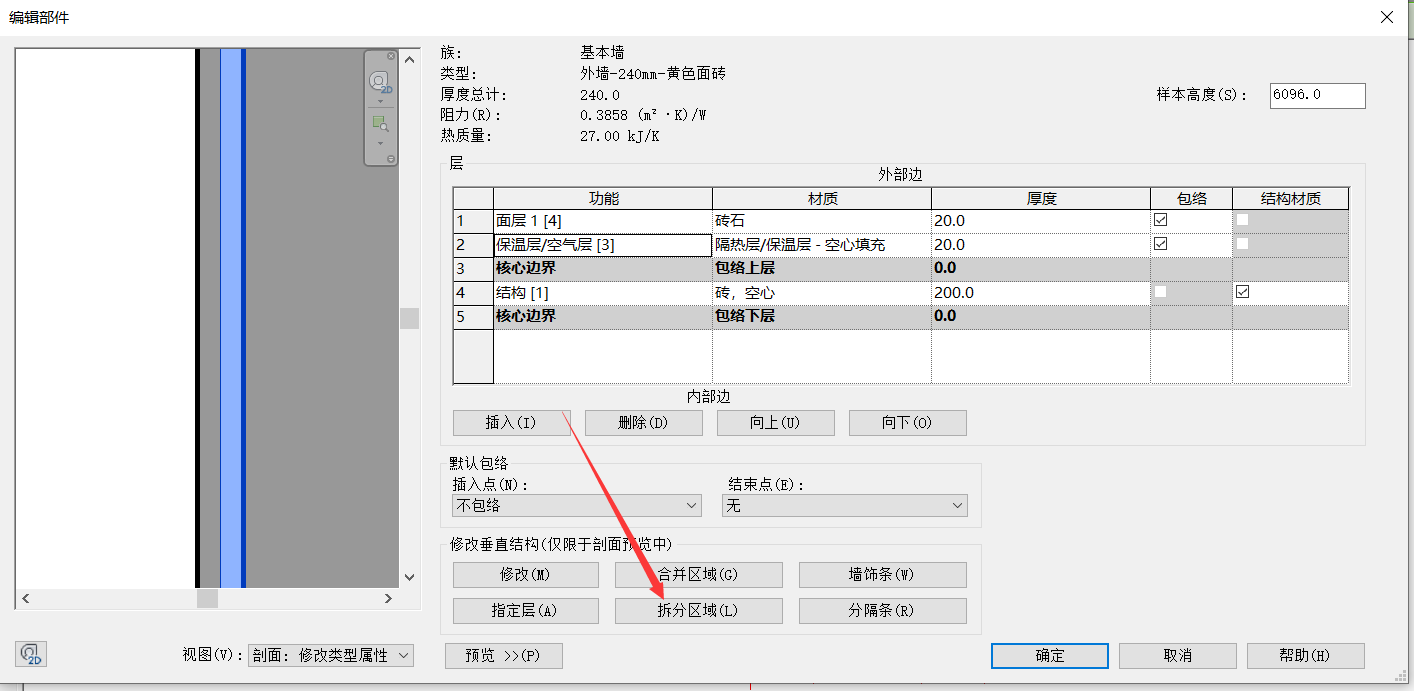
Task: Open the 插入点 wrapping dropdown
Action: [577, 506]
